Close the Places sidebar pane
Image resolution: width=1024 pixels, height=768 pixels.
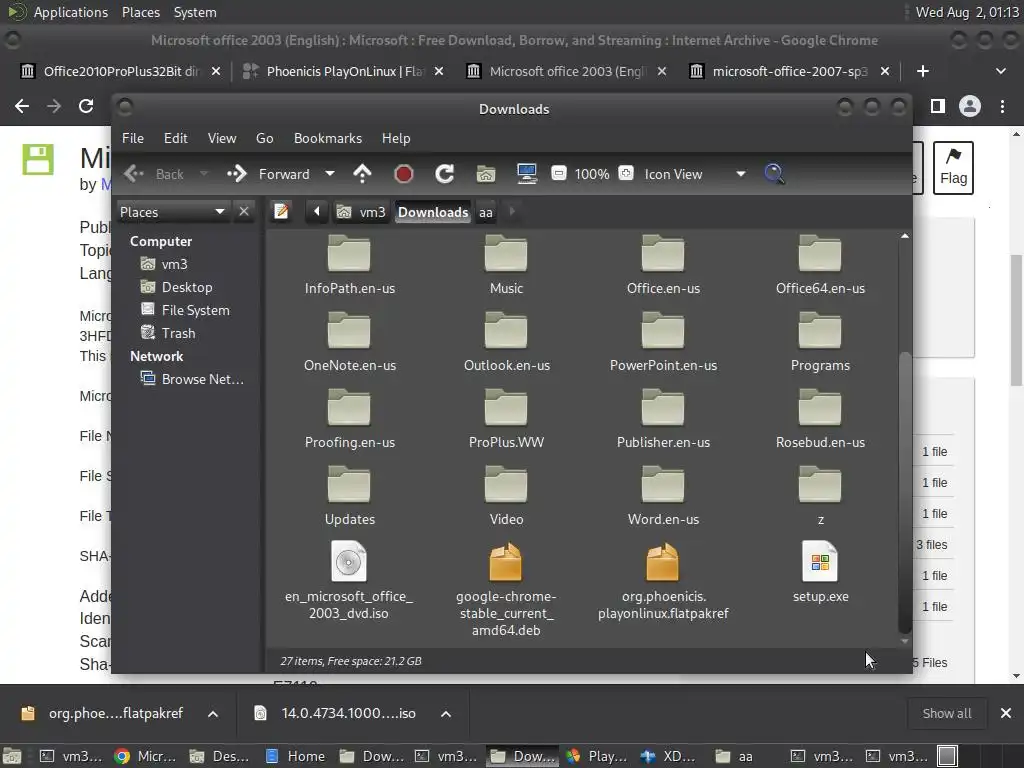coord(244,212)
